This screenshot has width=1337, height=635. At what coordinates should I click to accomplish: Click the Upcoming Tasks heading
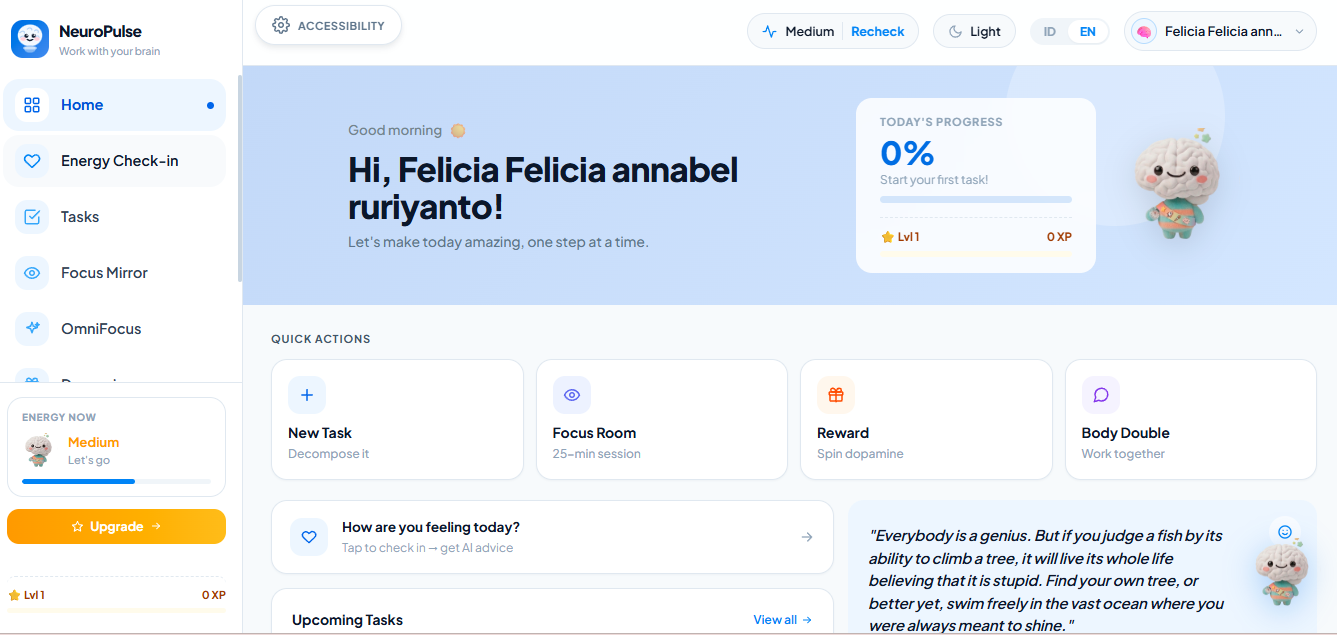347,620
